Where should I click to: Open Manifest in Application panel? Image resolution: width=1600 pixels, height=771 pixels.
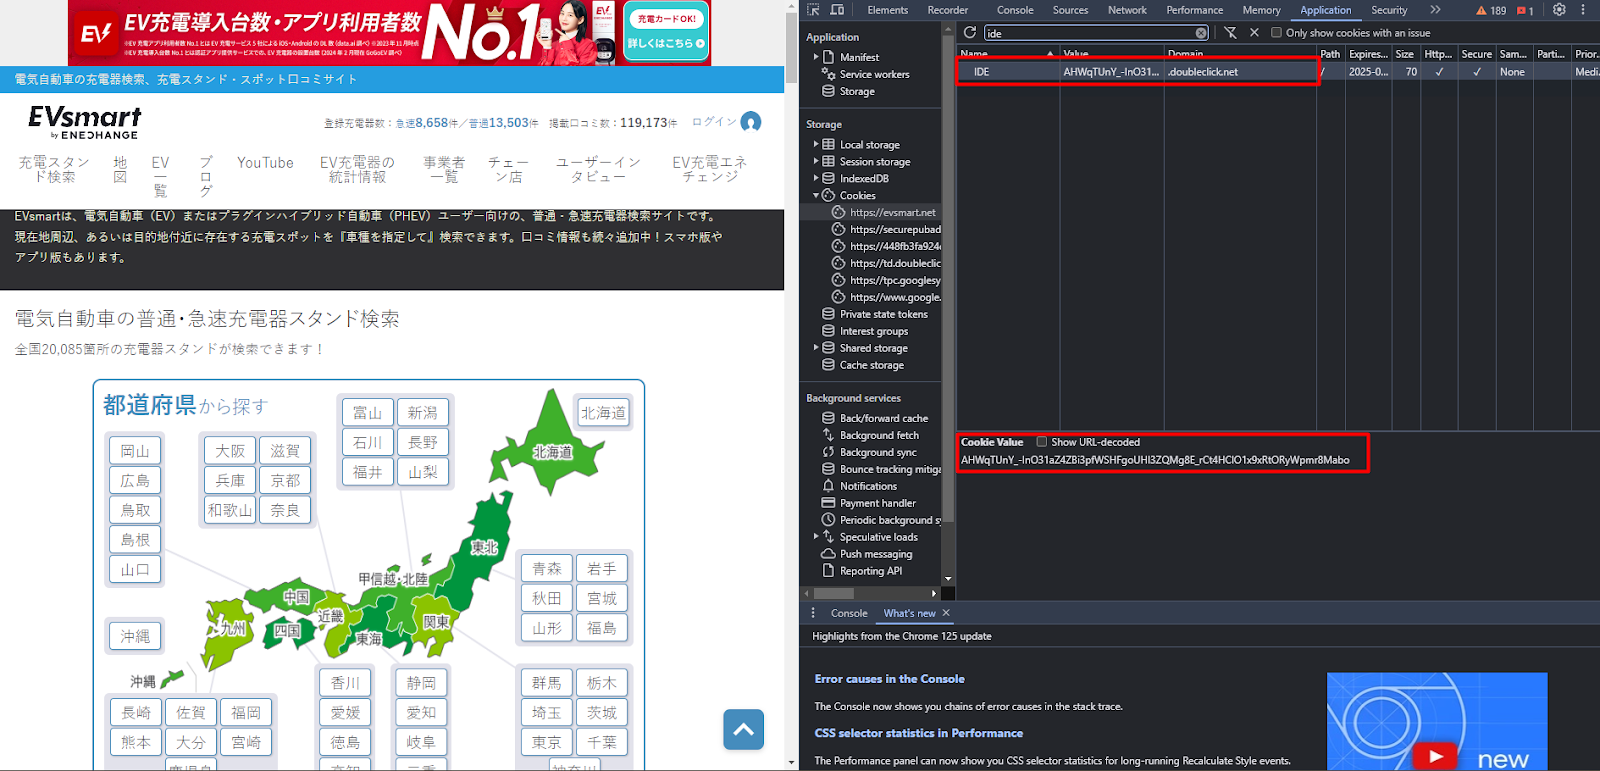click(859, 57)
